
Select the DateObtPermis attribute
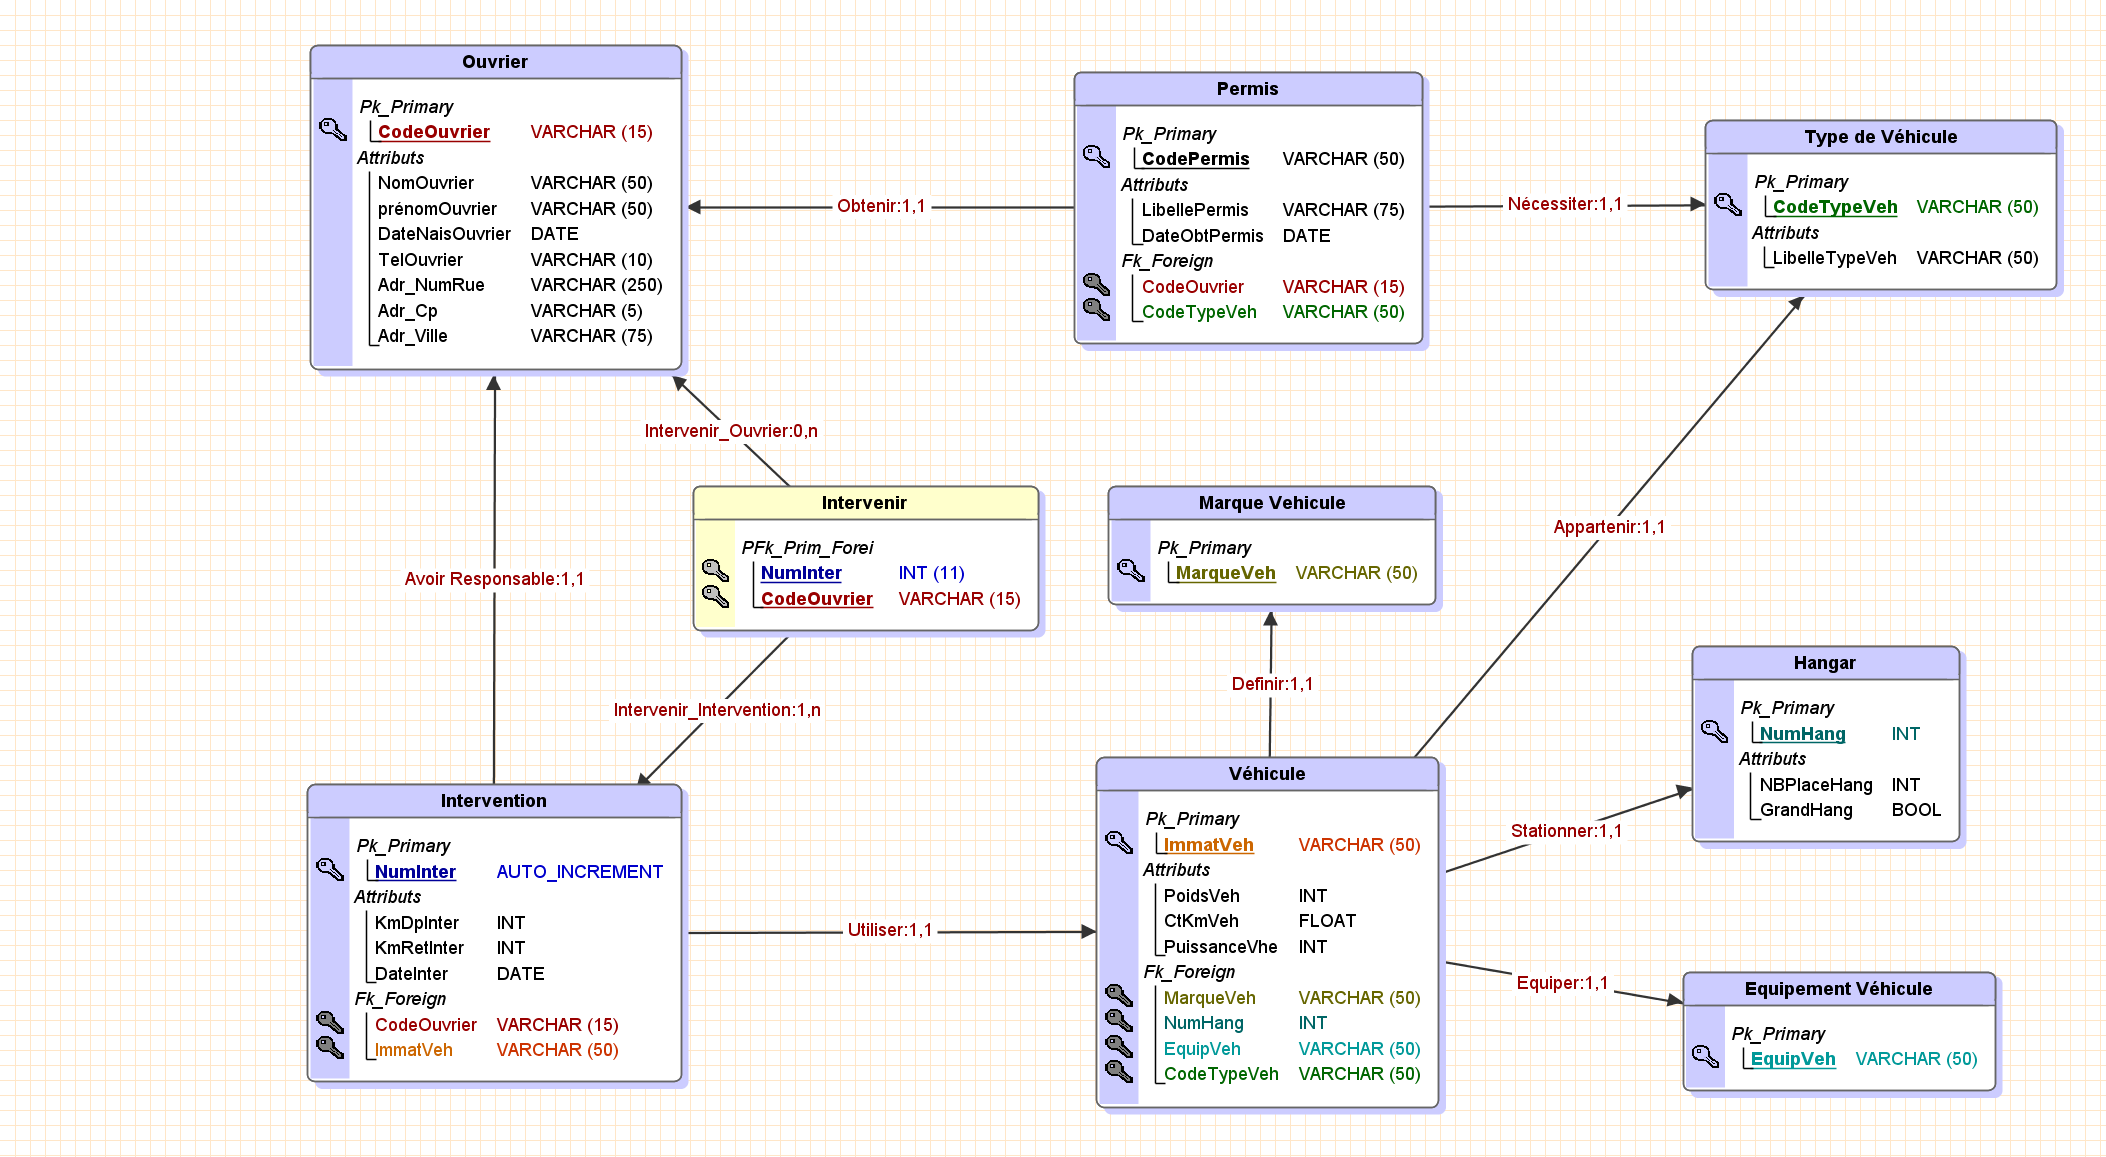click(1202, 236)
